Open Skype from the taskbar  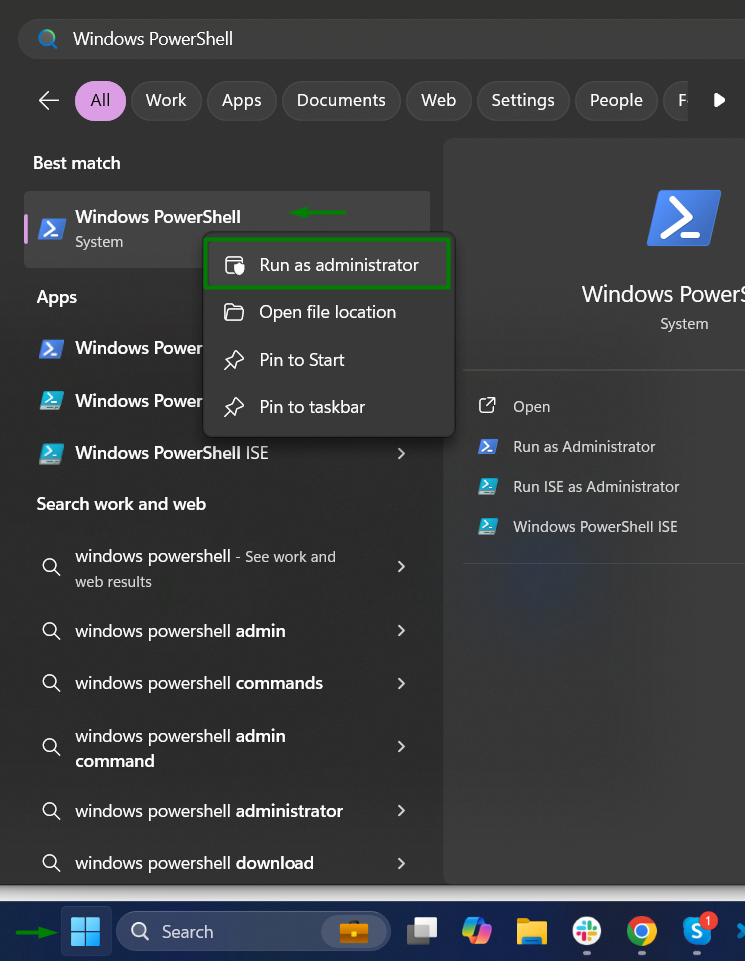click(697, 931)
